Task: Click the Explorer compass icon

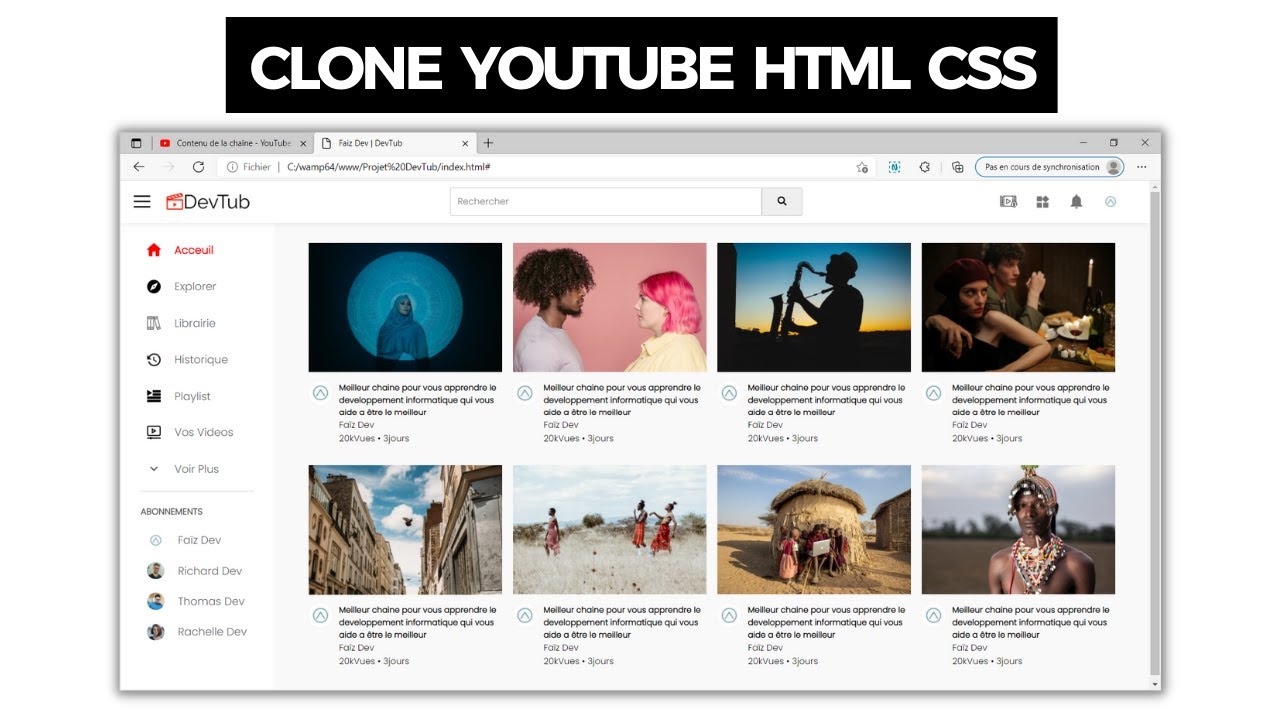Action: click(x=154, y=287)
